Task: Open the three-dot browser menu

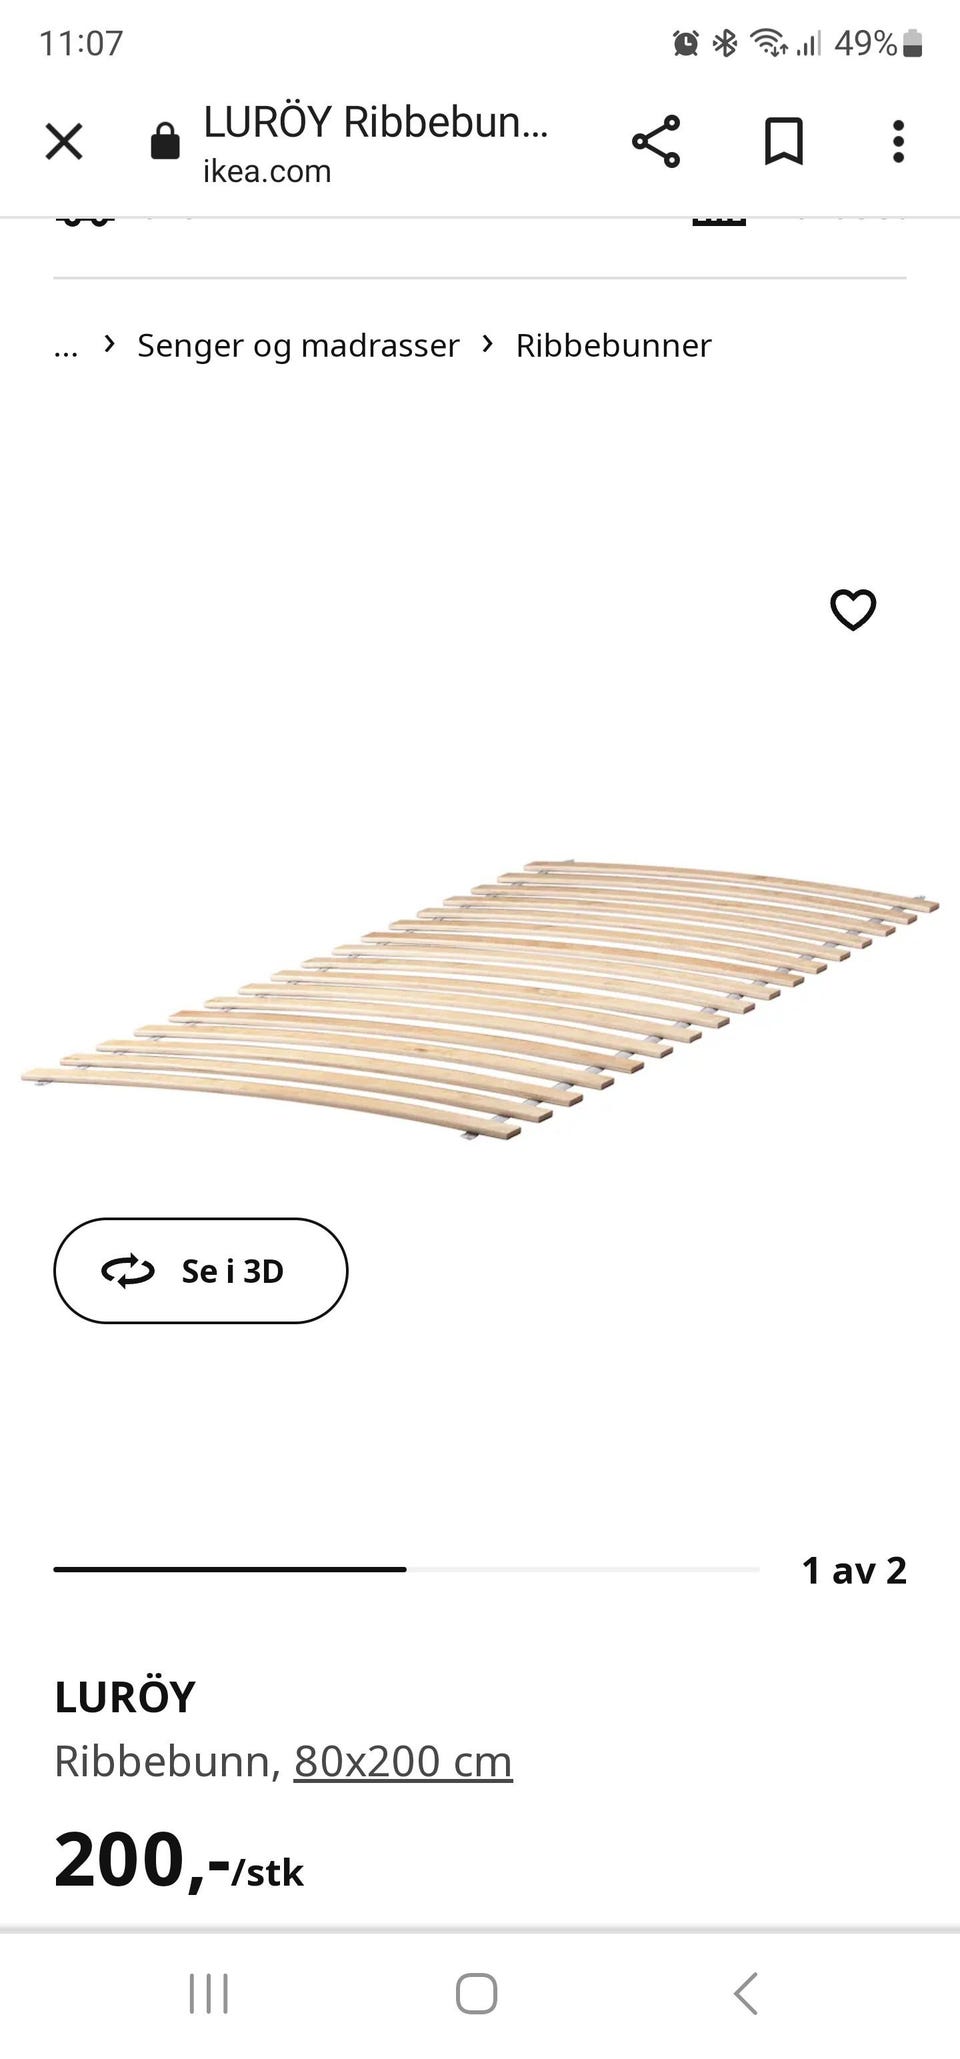Action: click(898, 141)
